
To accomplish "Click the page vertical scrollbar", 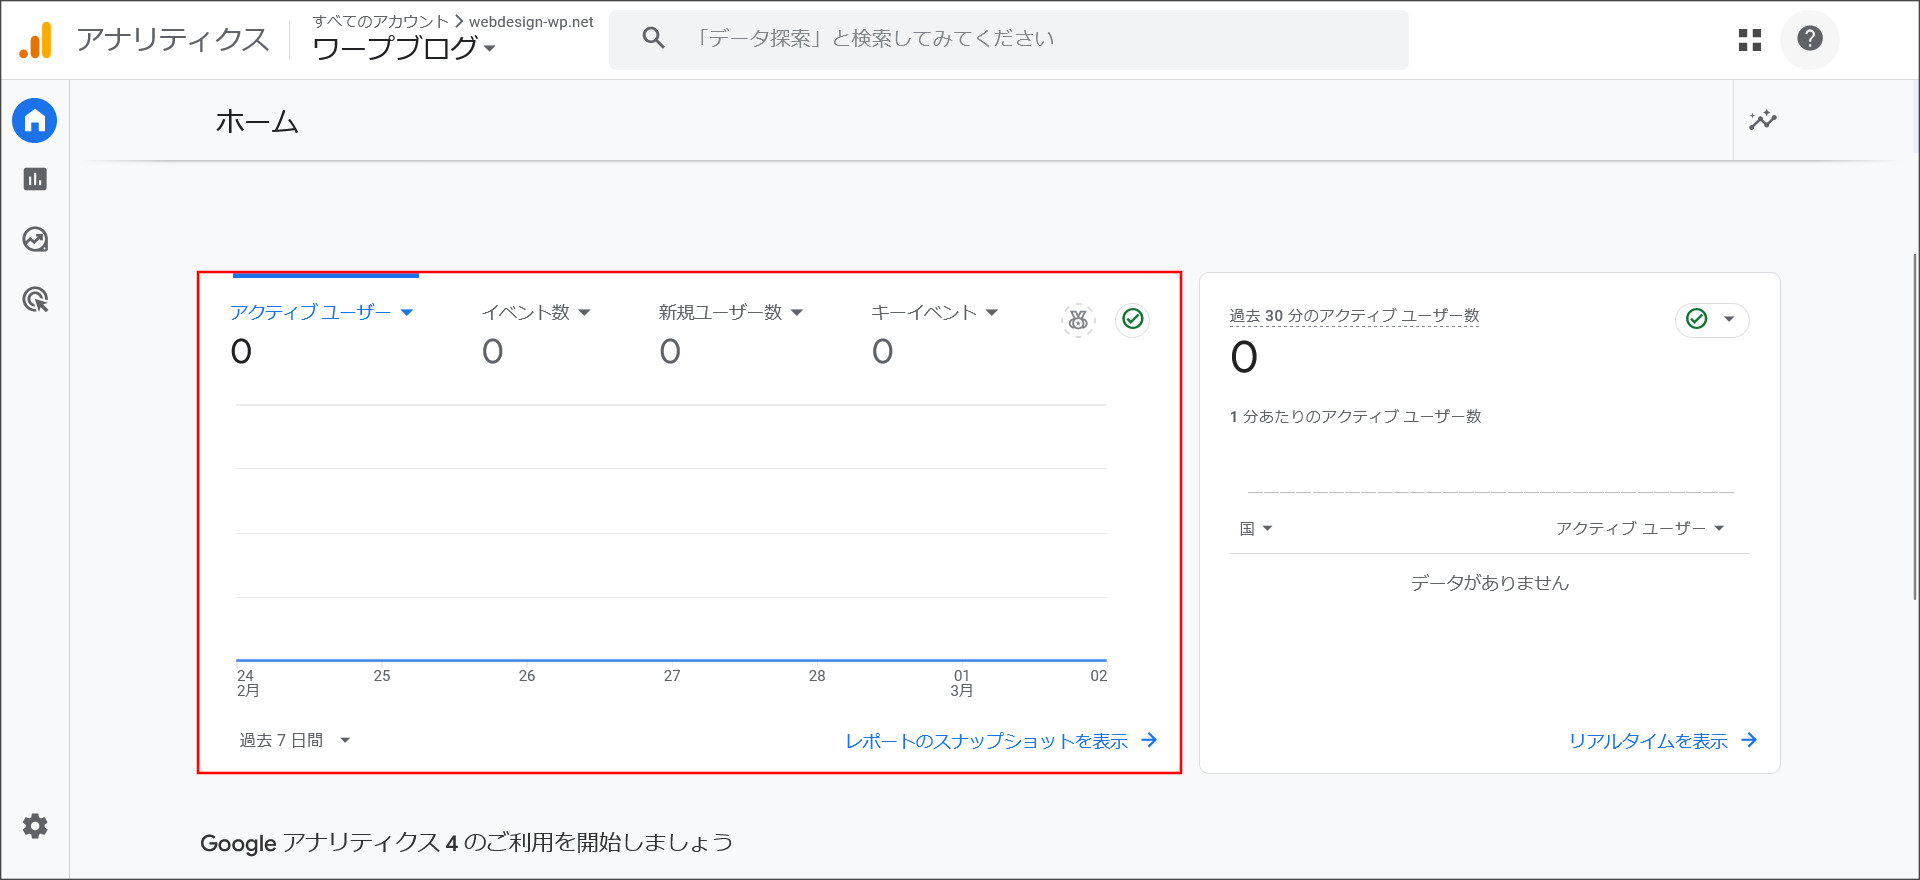I will click(x=1914, y=426).
